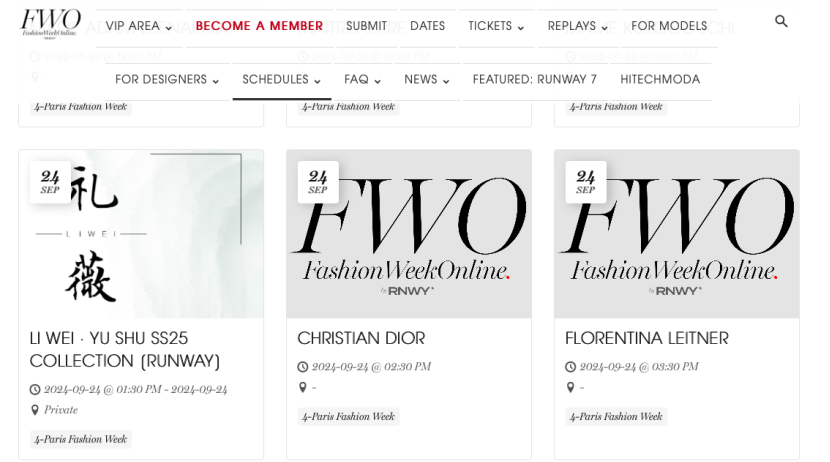The height and width of the screenshot is (462, 830).
Task: Go to Become a Member
Action: coord(259,26)
